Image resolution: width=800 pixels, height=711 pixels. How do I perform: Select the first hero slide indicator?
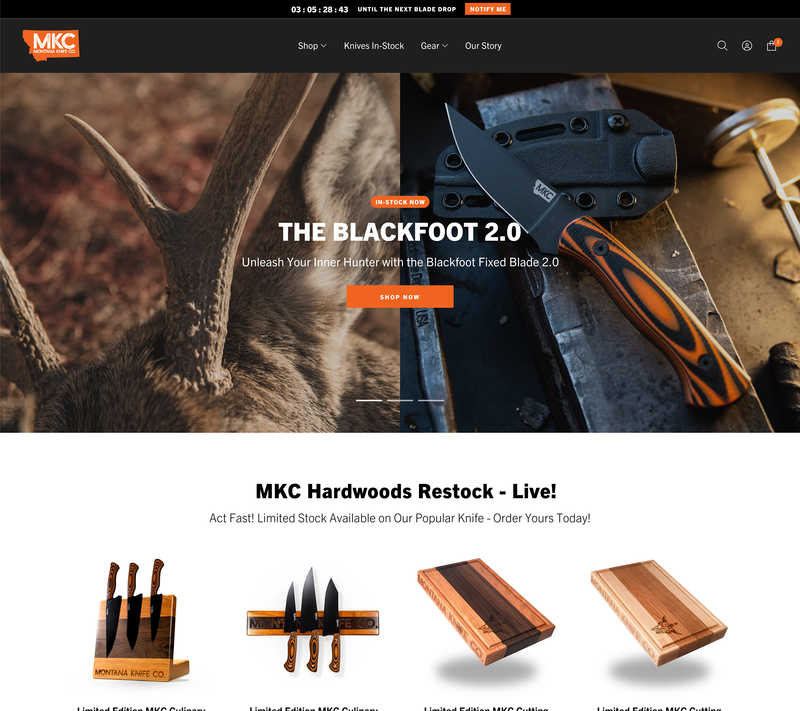pyautogui.click(x=369, y=400)
